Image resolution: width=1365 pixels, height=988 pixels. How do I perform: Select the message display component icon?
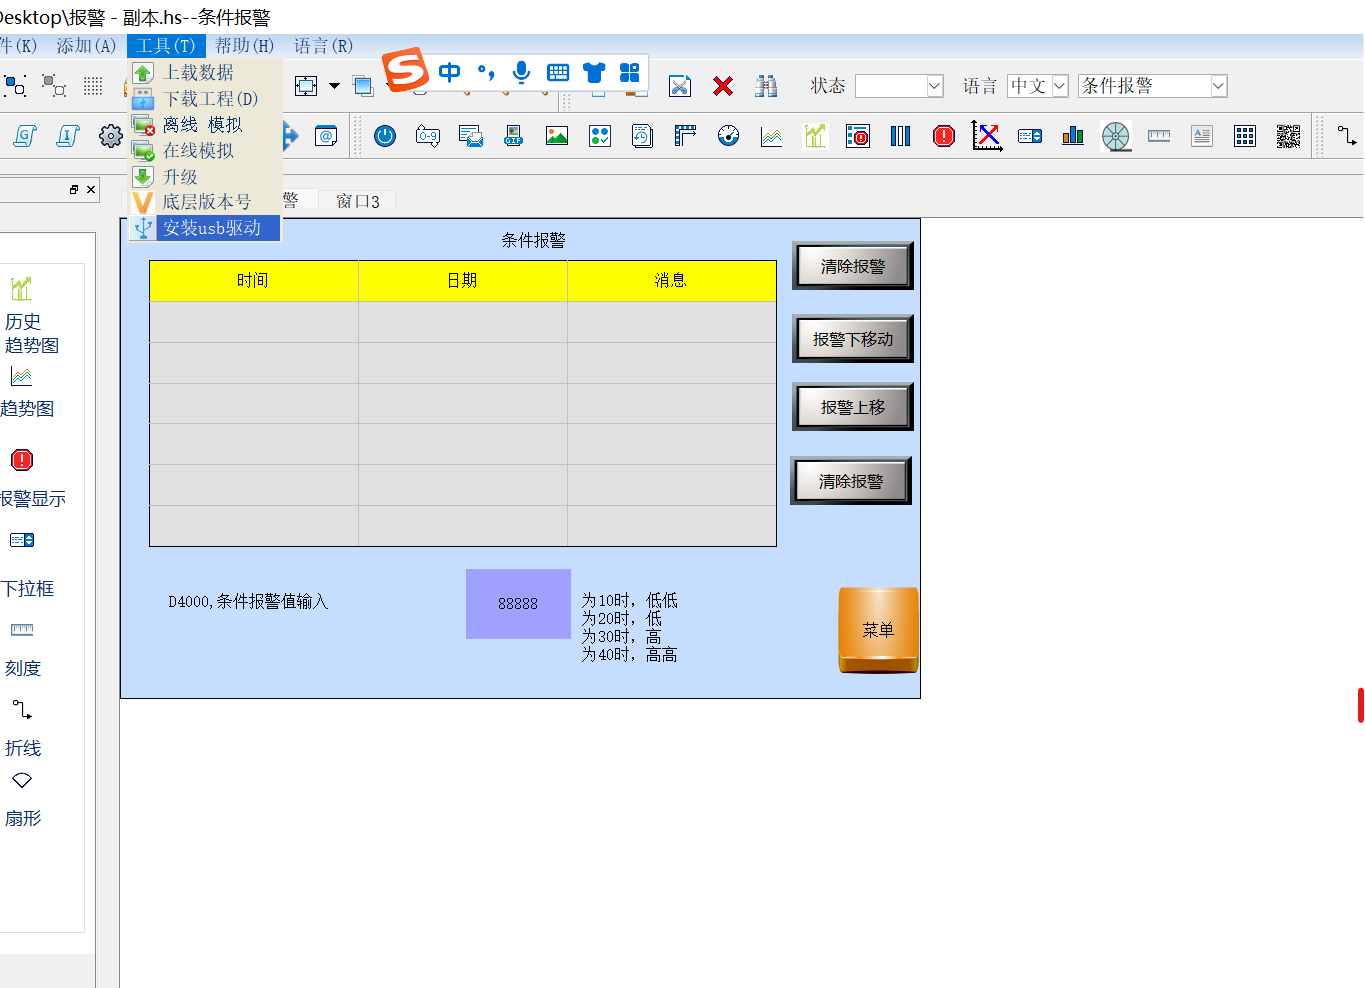[x=471, y=136]
